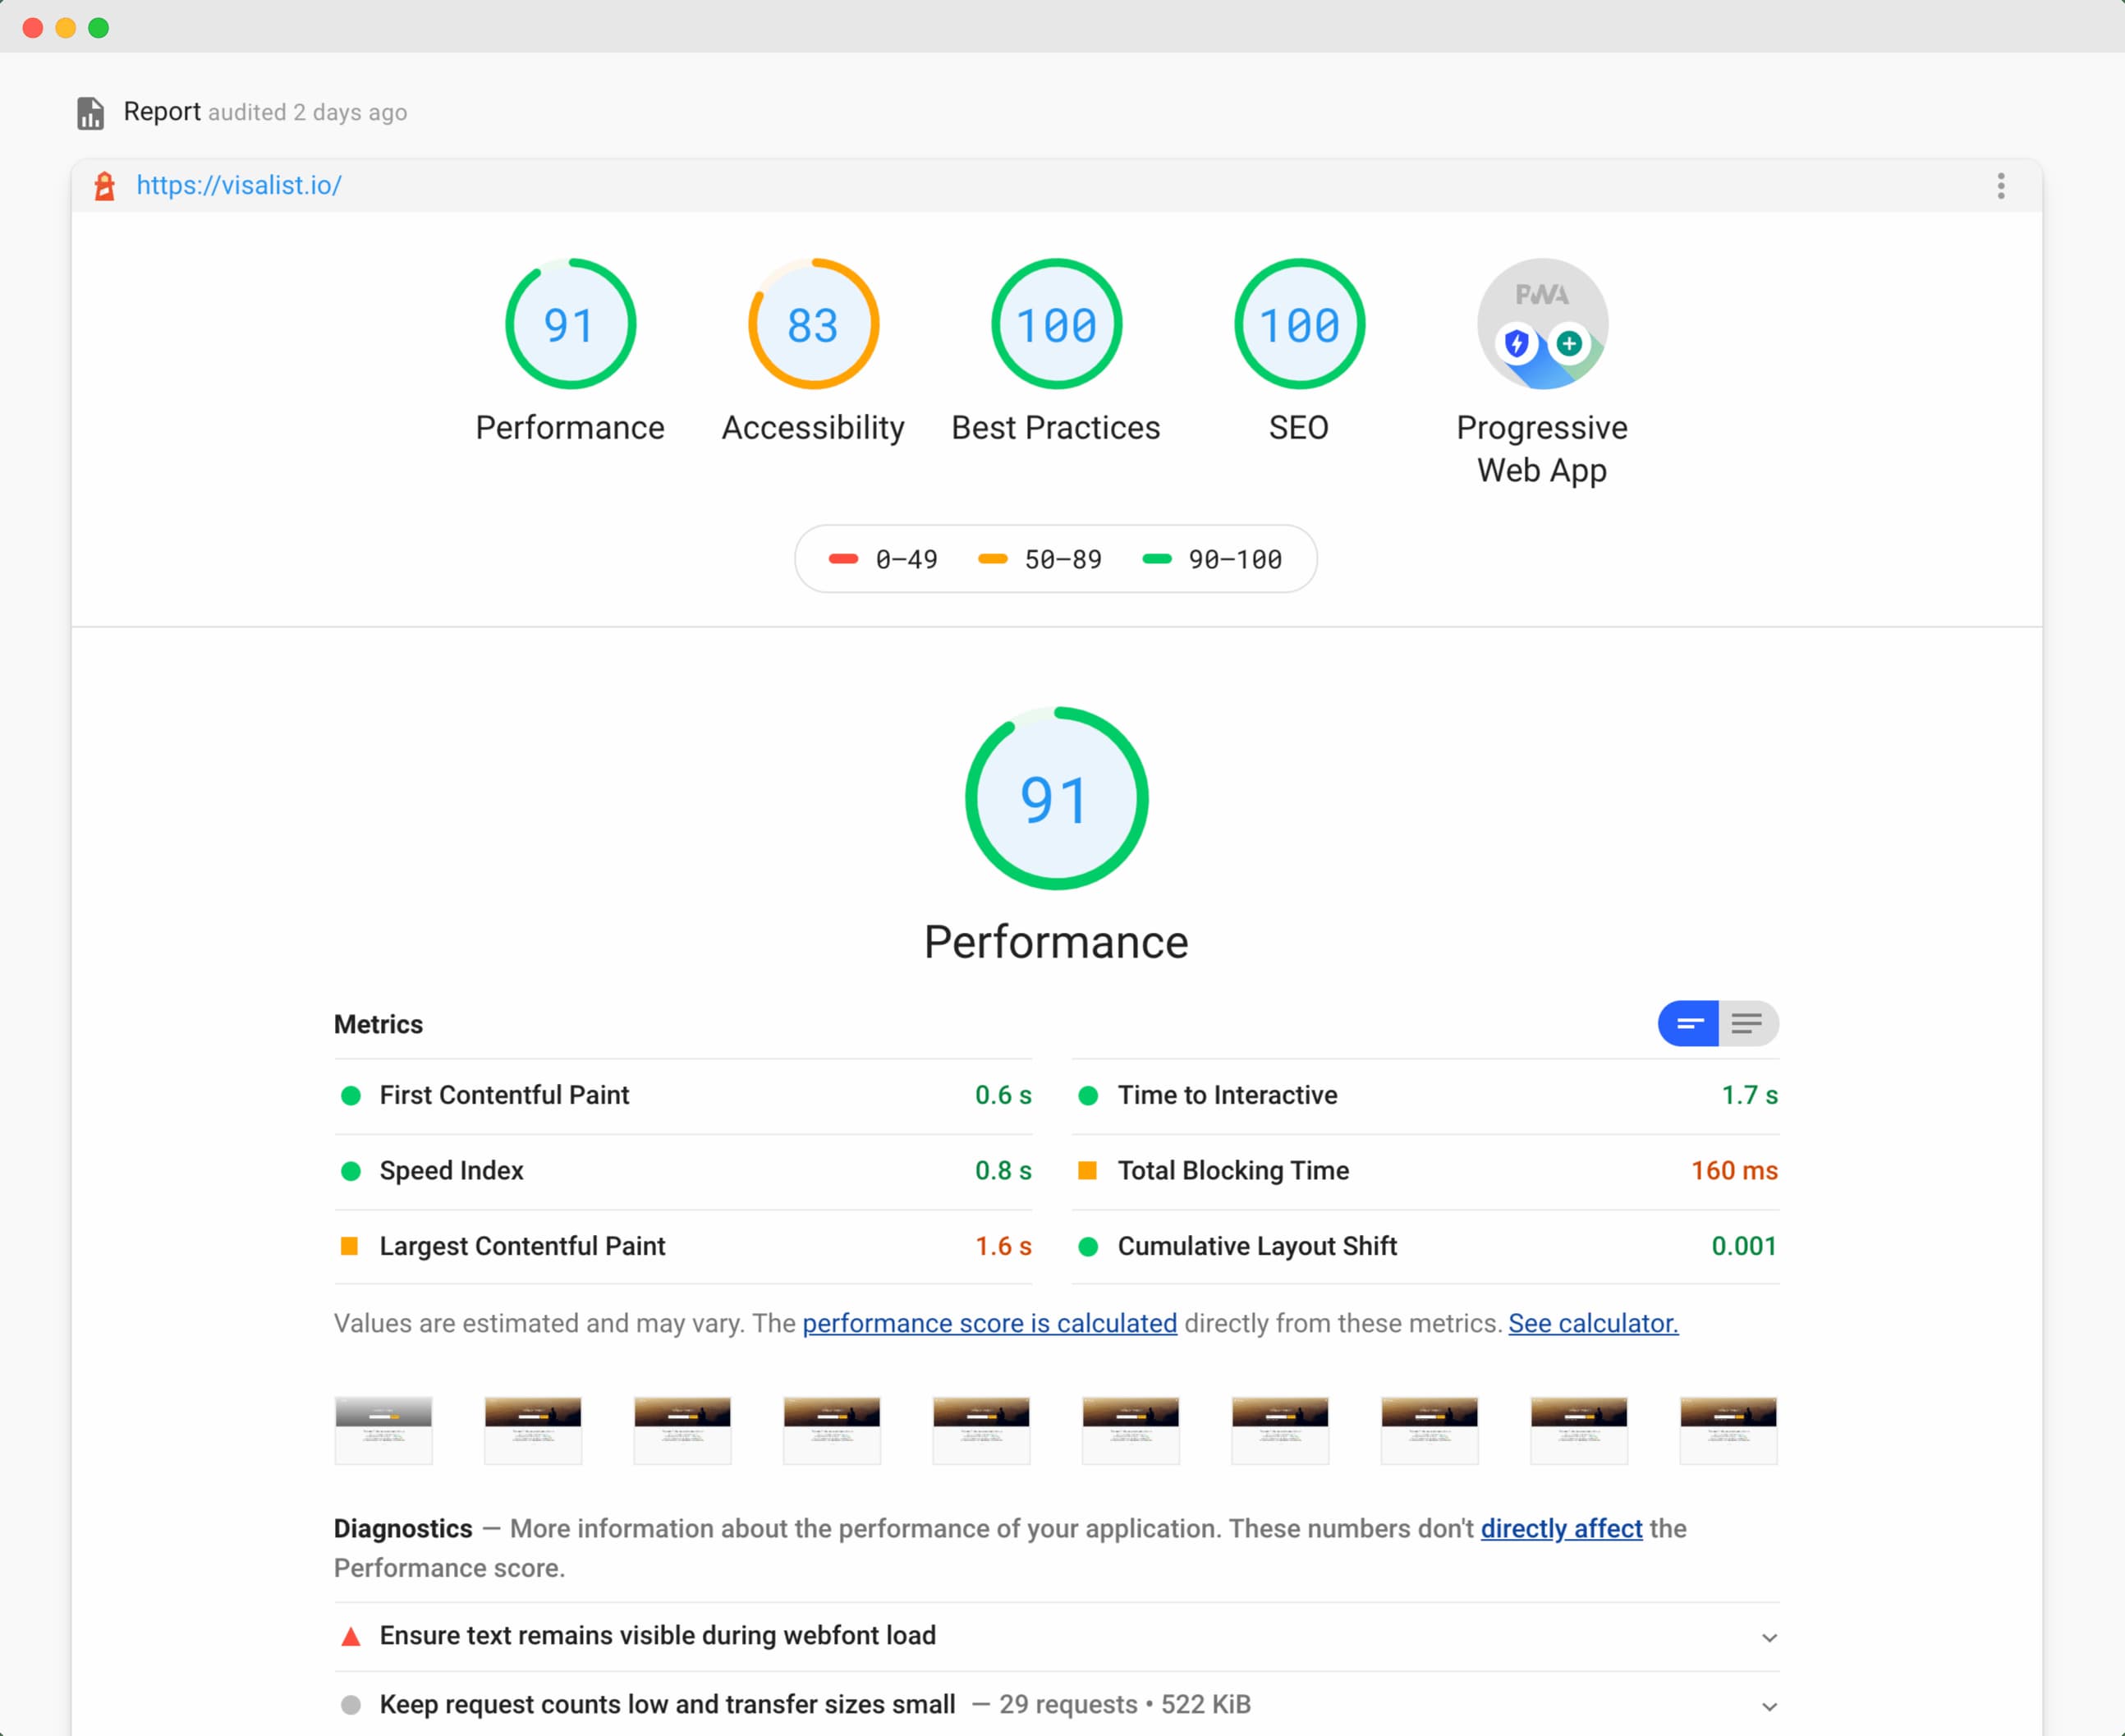
Task: Click the Report document icon
Action: pos(91,113)
